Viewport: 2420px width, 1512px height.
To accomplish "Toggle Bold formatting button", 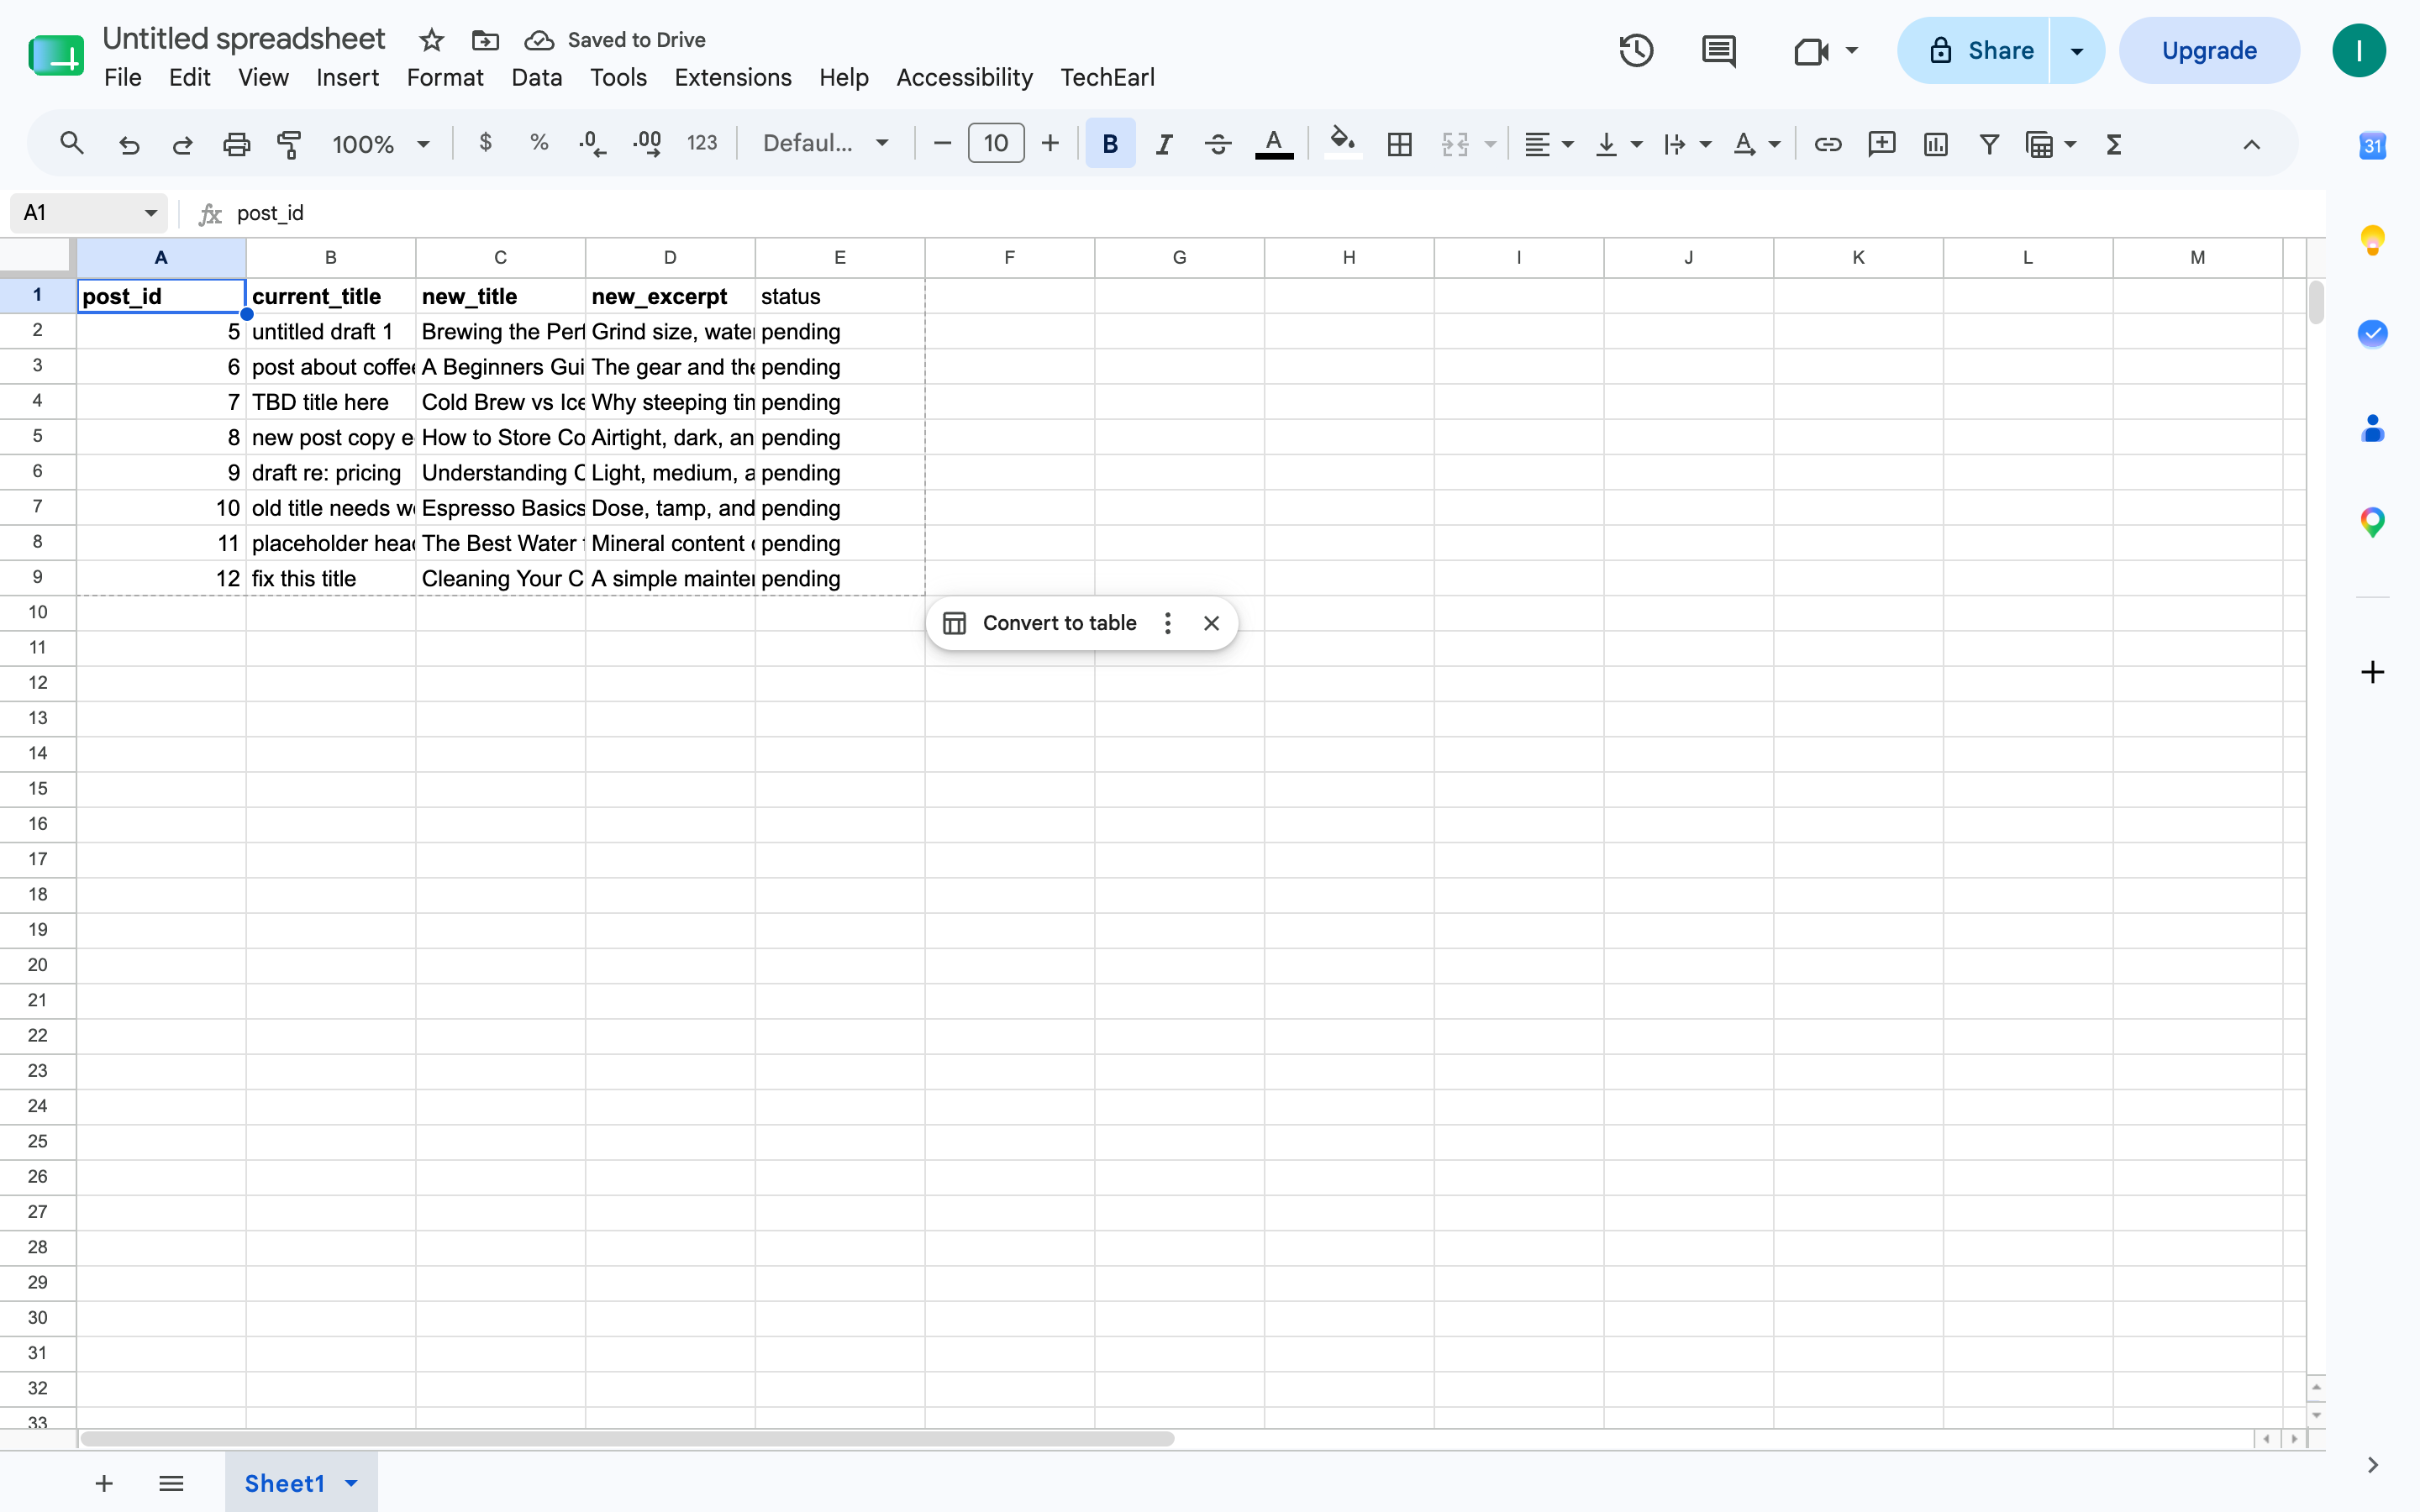I will coord(1109,144).
